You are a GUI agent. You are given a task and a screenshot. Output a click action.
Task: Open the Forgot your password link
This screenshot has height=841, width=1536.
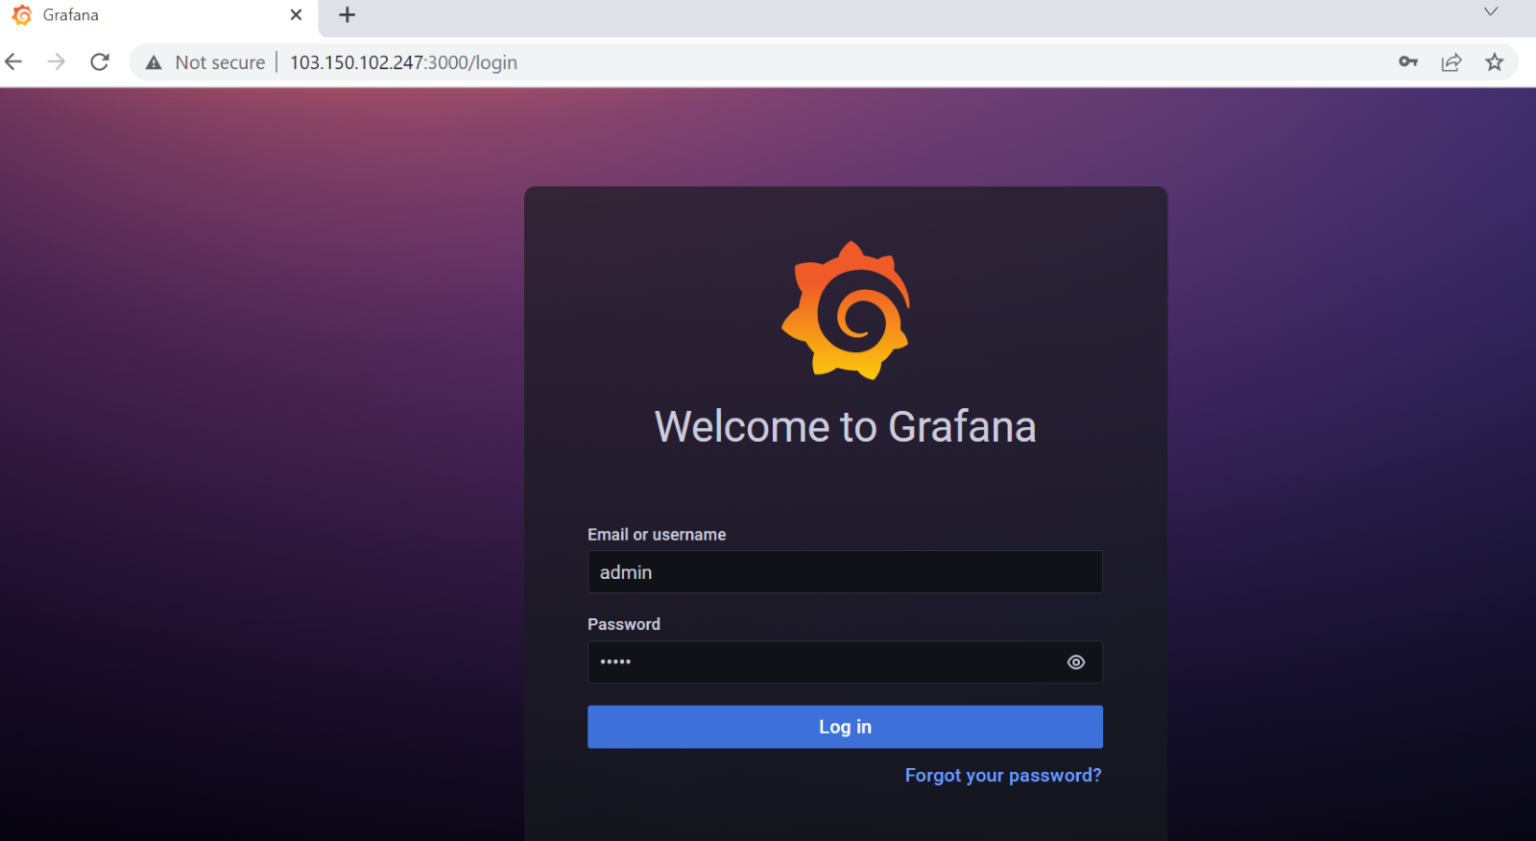(x=1002, y=776)
